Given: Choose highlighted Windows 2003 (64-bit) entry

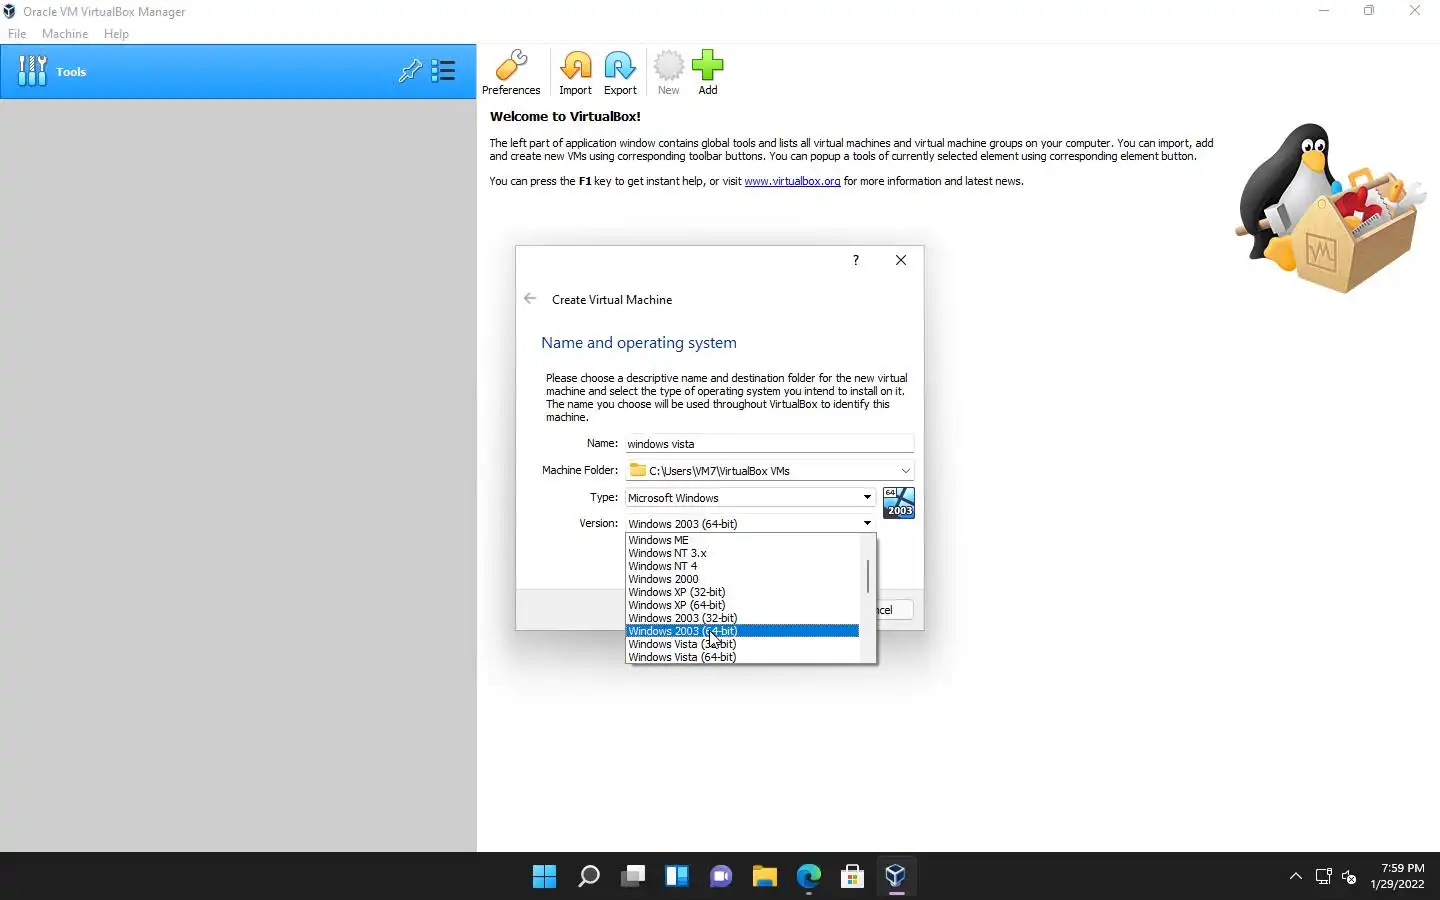Looking at the screenshot, I should (742, 631).
